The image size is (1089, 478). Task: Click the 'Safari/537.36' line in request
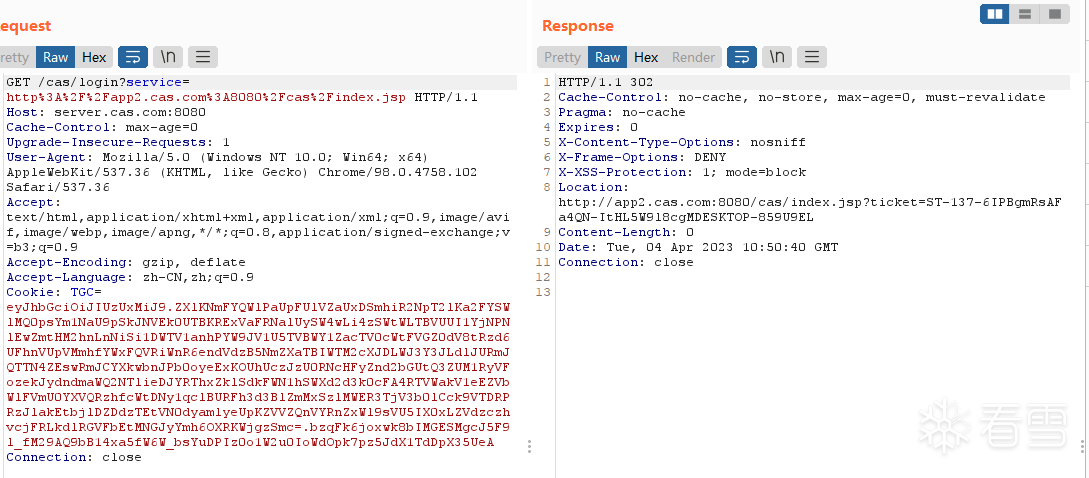pos(58,187)
